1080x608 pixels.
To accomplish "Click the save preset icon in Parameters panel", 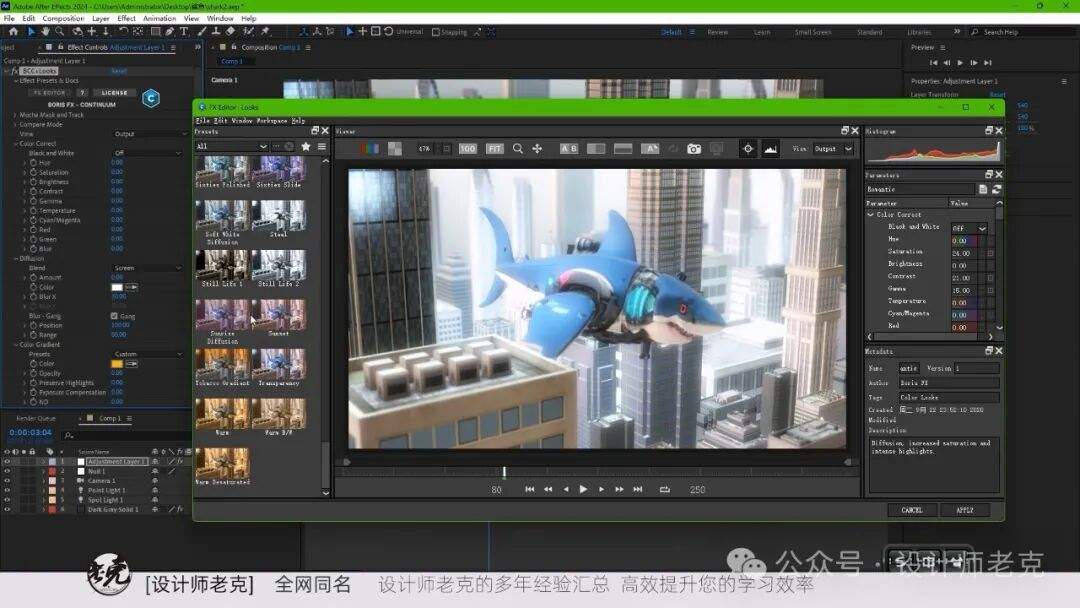I will 983,189.
